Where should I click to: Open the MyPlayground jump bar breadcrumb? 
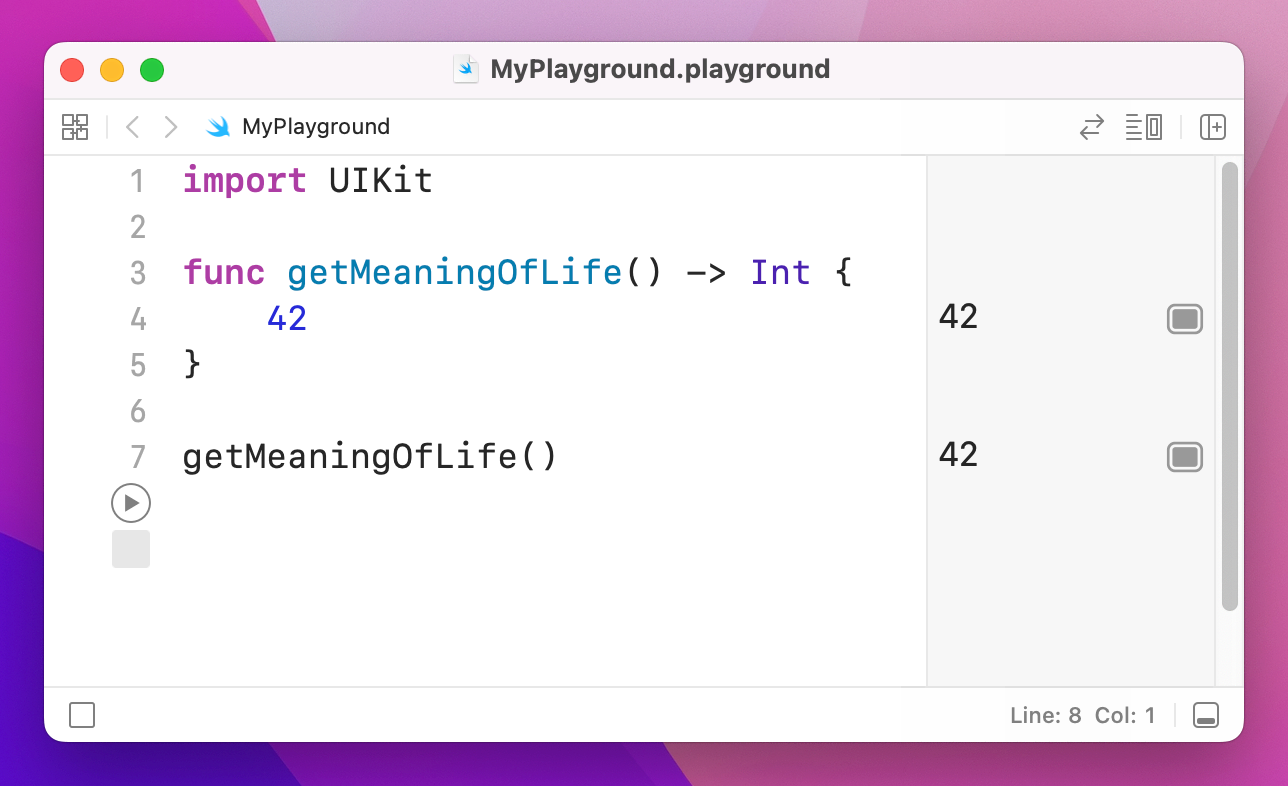click(316, 127)
